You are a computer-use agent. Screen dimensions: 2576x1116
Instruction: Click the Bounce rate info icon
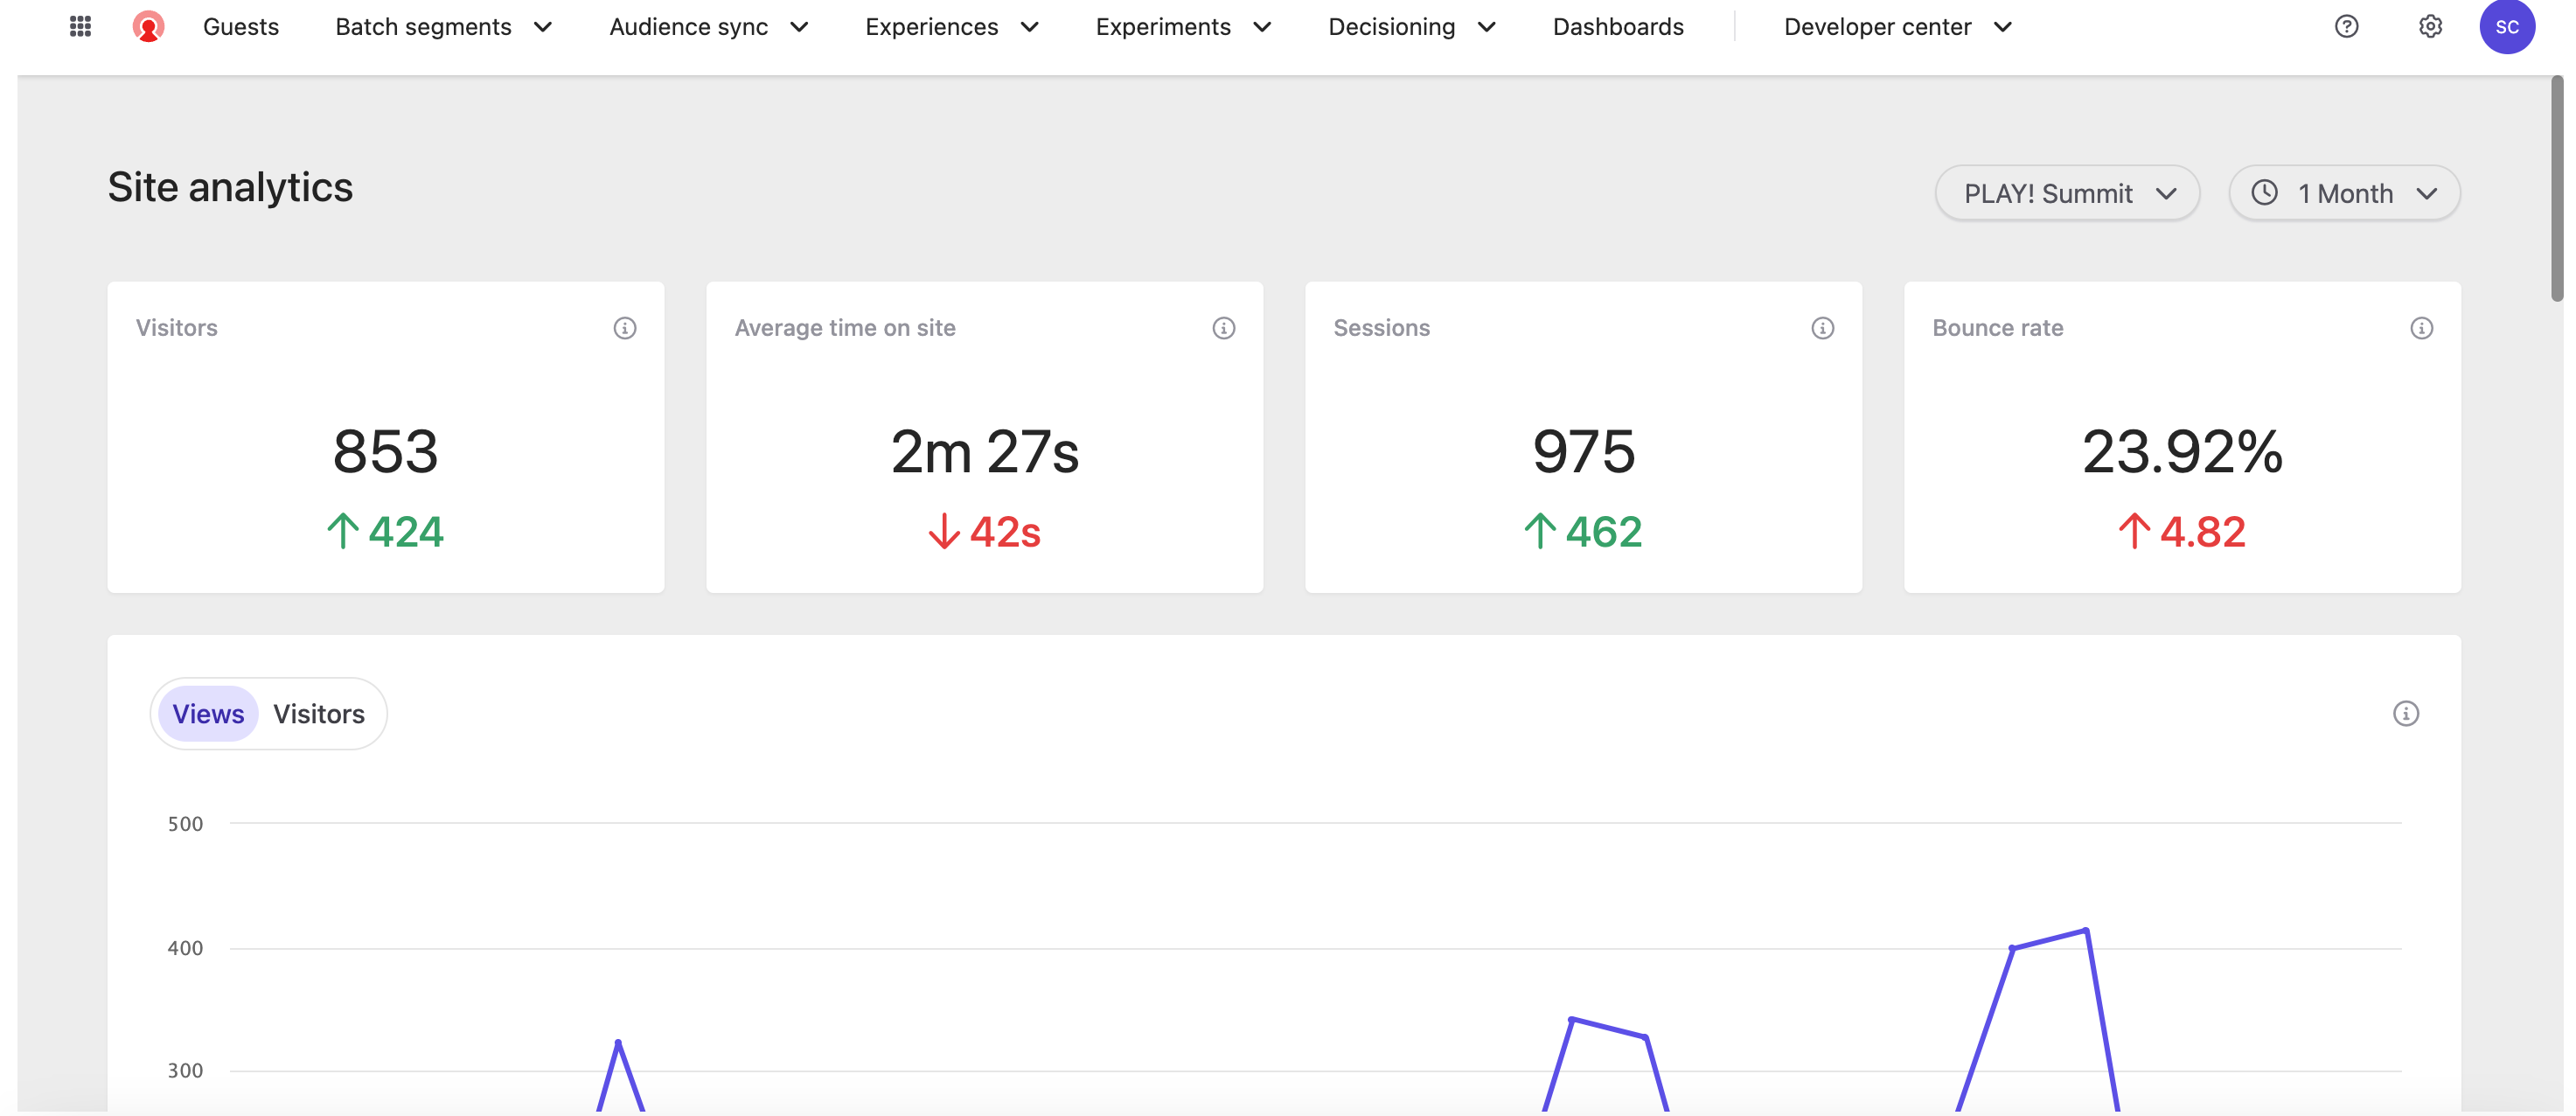(x=2421, y=328)
